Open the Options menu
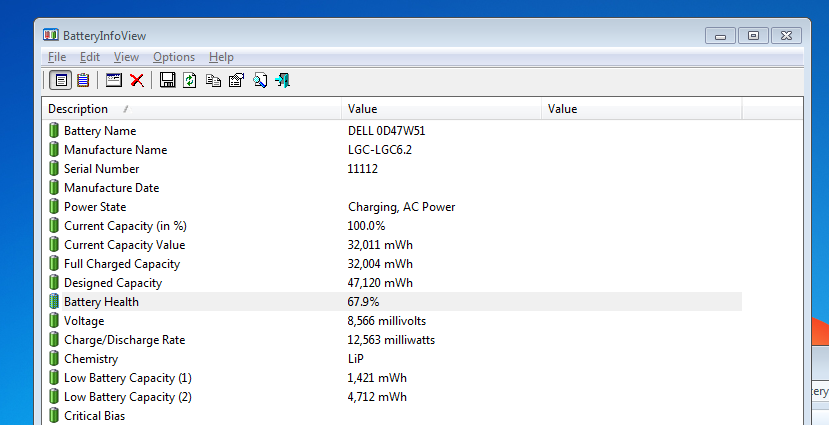829x425 pixels. (x=174, y=57)
